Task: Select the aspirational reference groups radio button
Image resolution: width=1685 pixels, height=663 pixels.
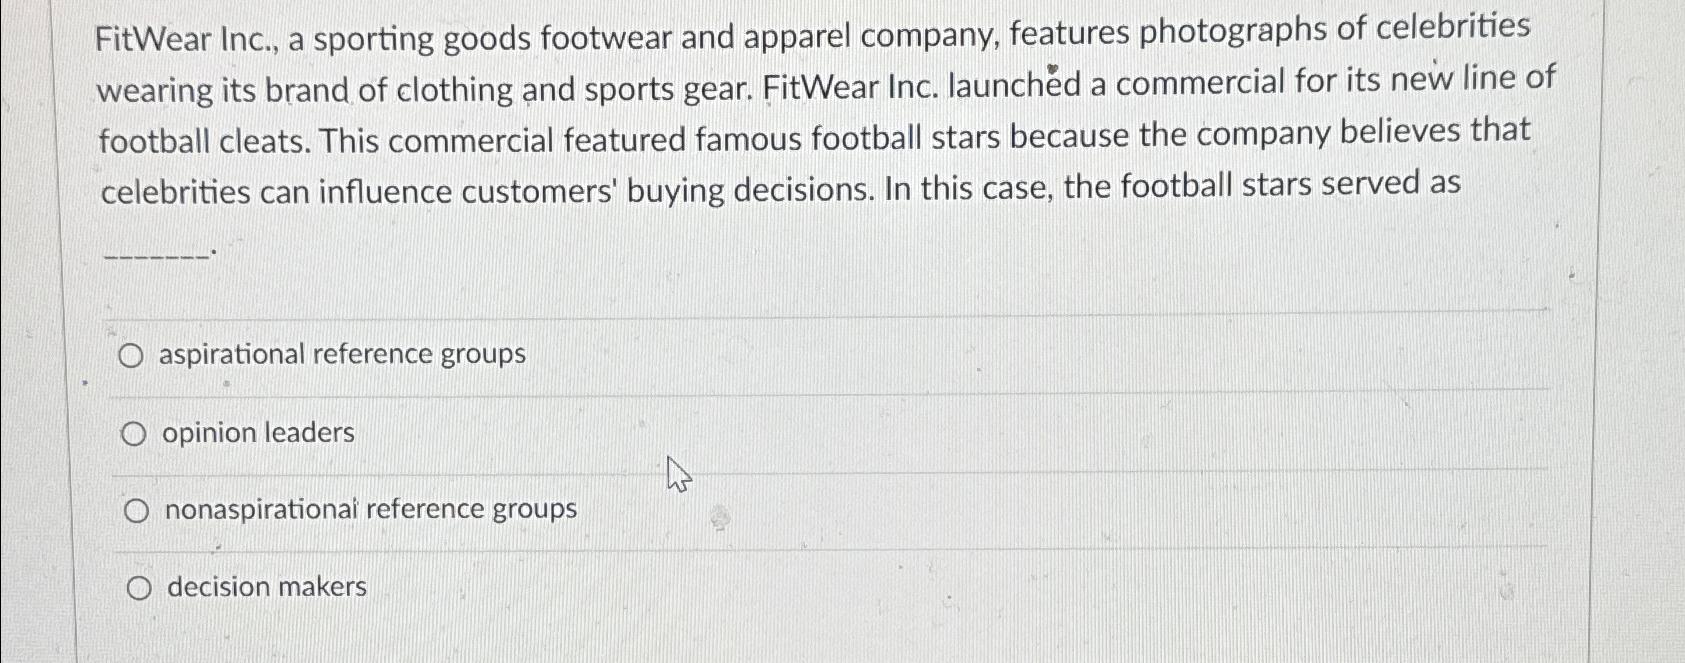Action: click(130, 355)
